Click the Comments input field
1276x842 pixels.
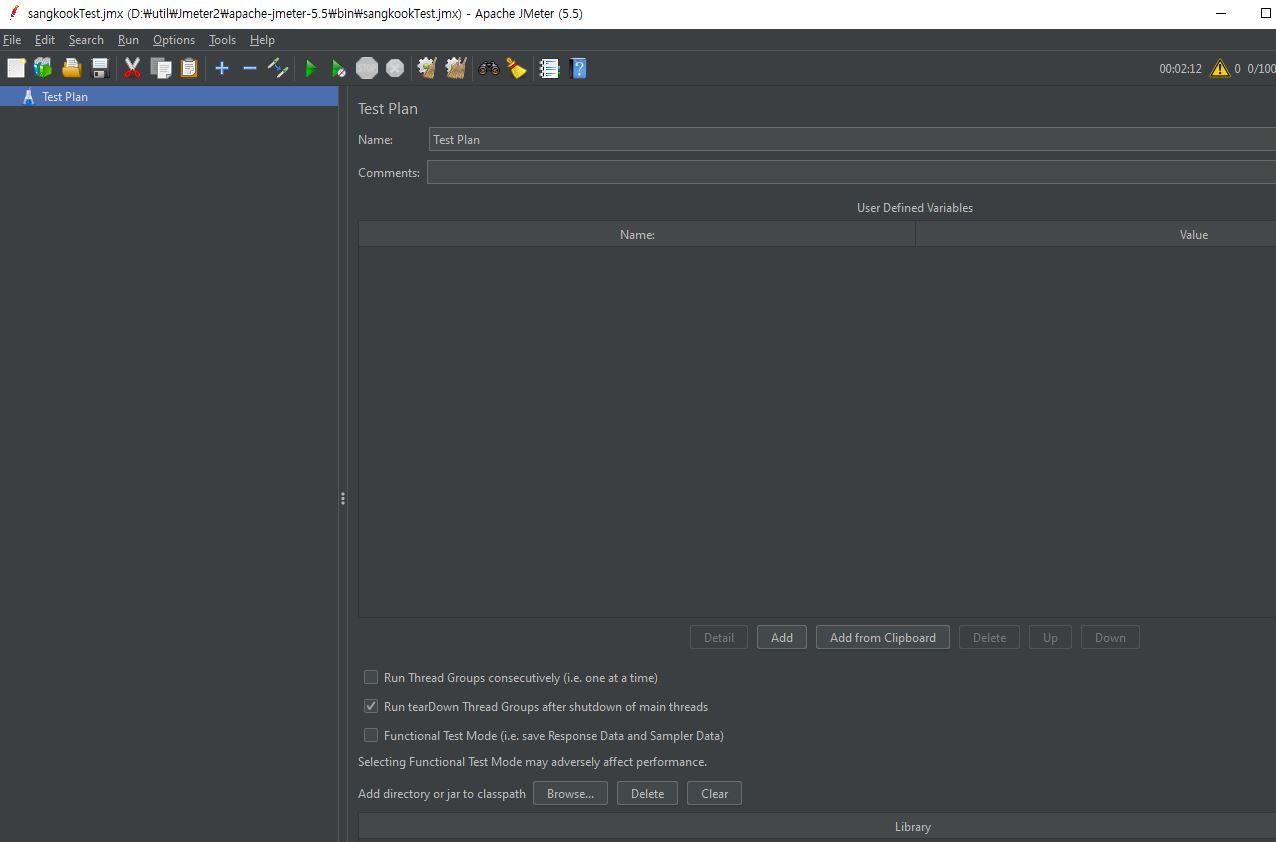[x=850, y=173]
